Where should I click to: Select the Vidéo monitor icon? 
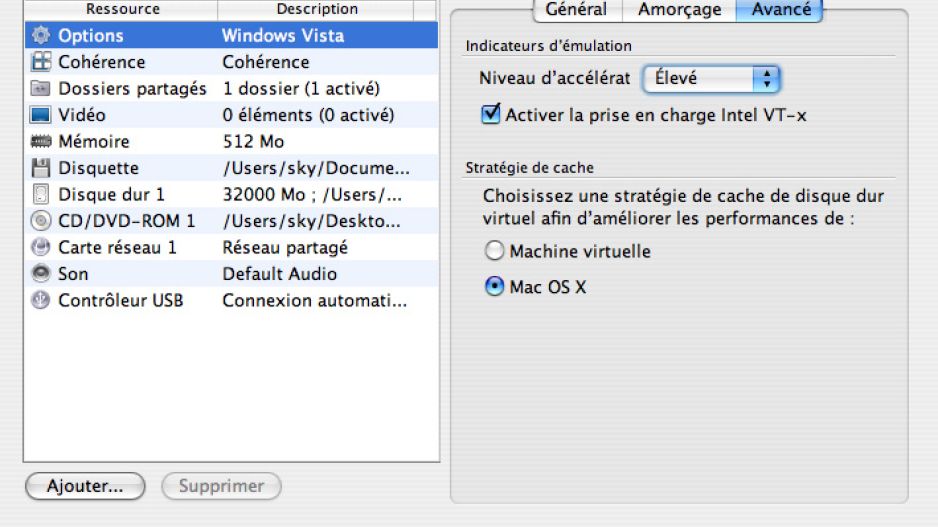pos(41,115)
